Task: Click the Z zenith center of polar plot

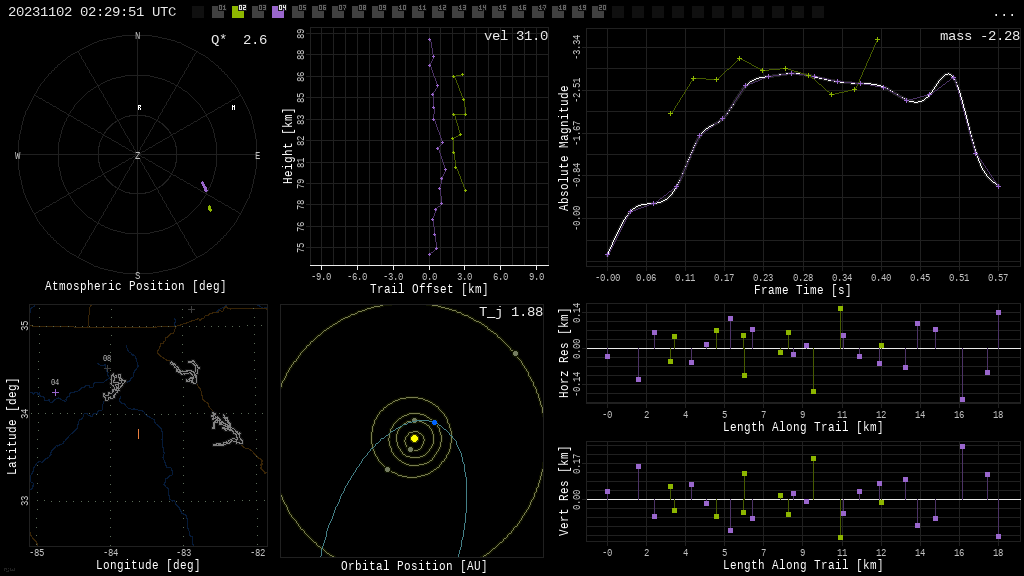Action: 137,155
